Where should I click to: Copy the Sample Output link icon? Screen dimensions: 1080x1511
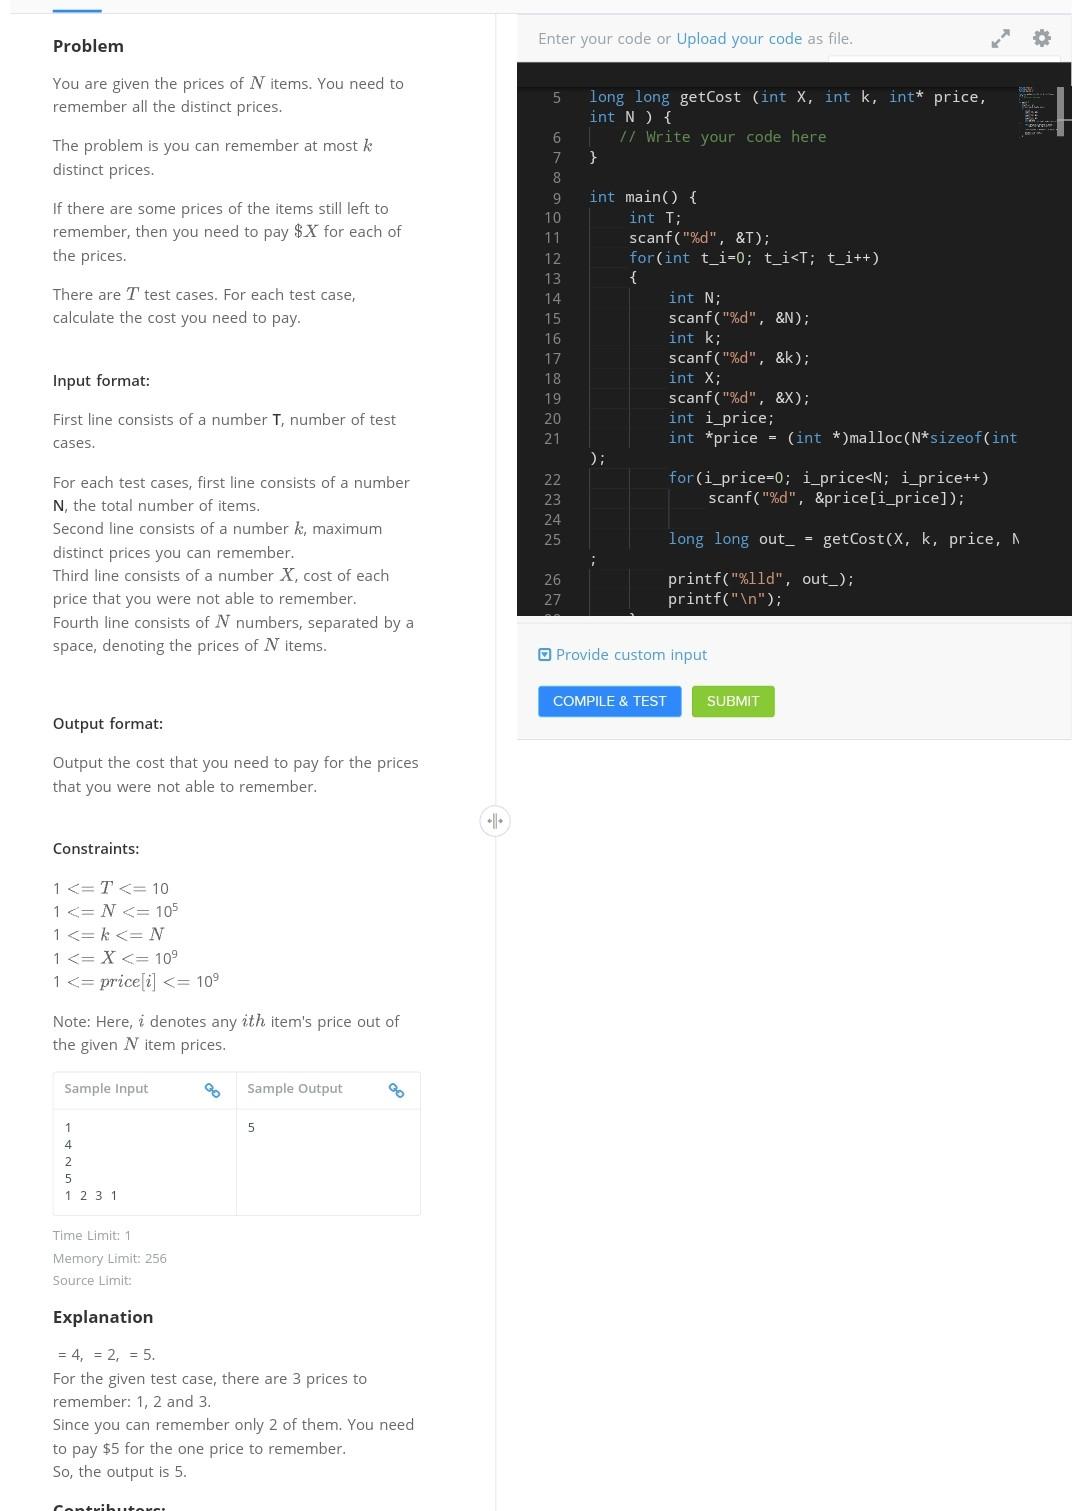click(397, 1091)
